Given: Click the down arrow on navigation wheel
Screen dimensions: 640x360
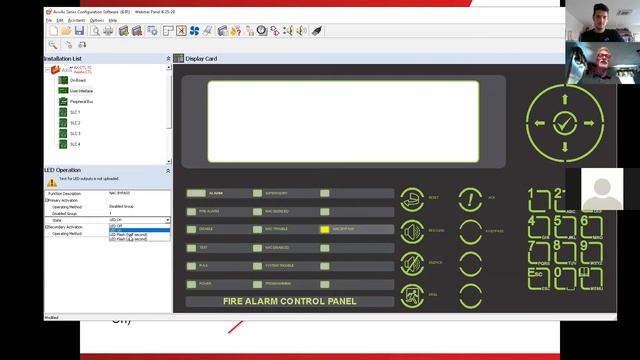Looking at the screenshot, I should coord(565,147).
